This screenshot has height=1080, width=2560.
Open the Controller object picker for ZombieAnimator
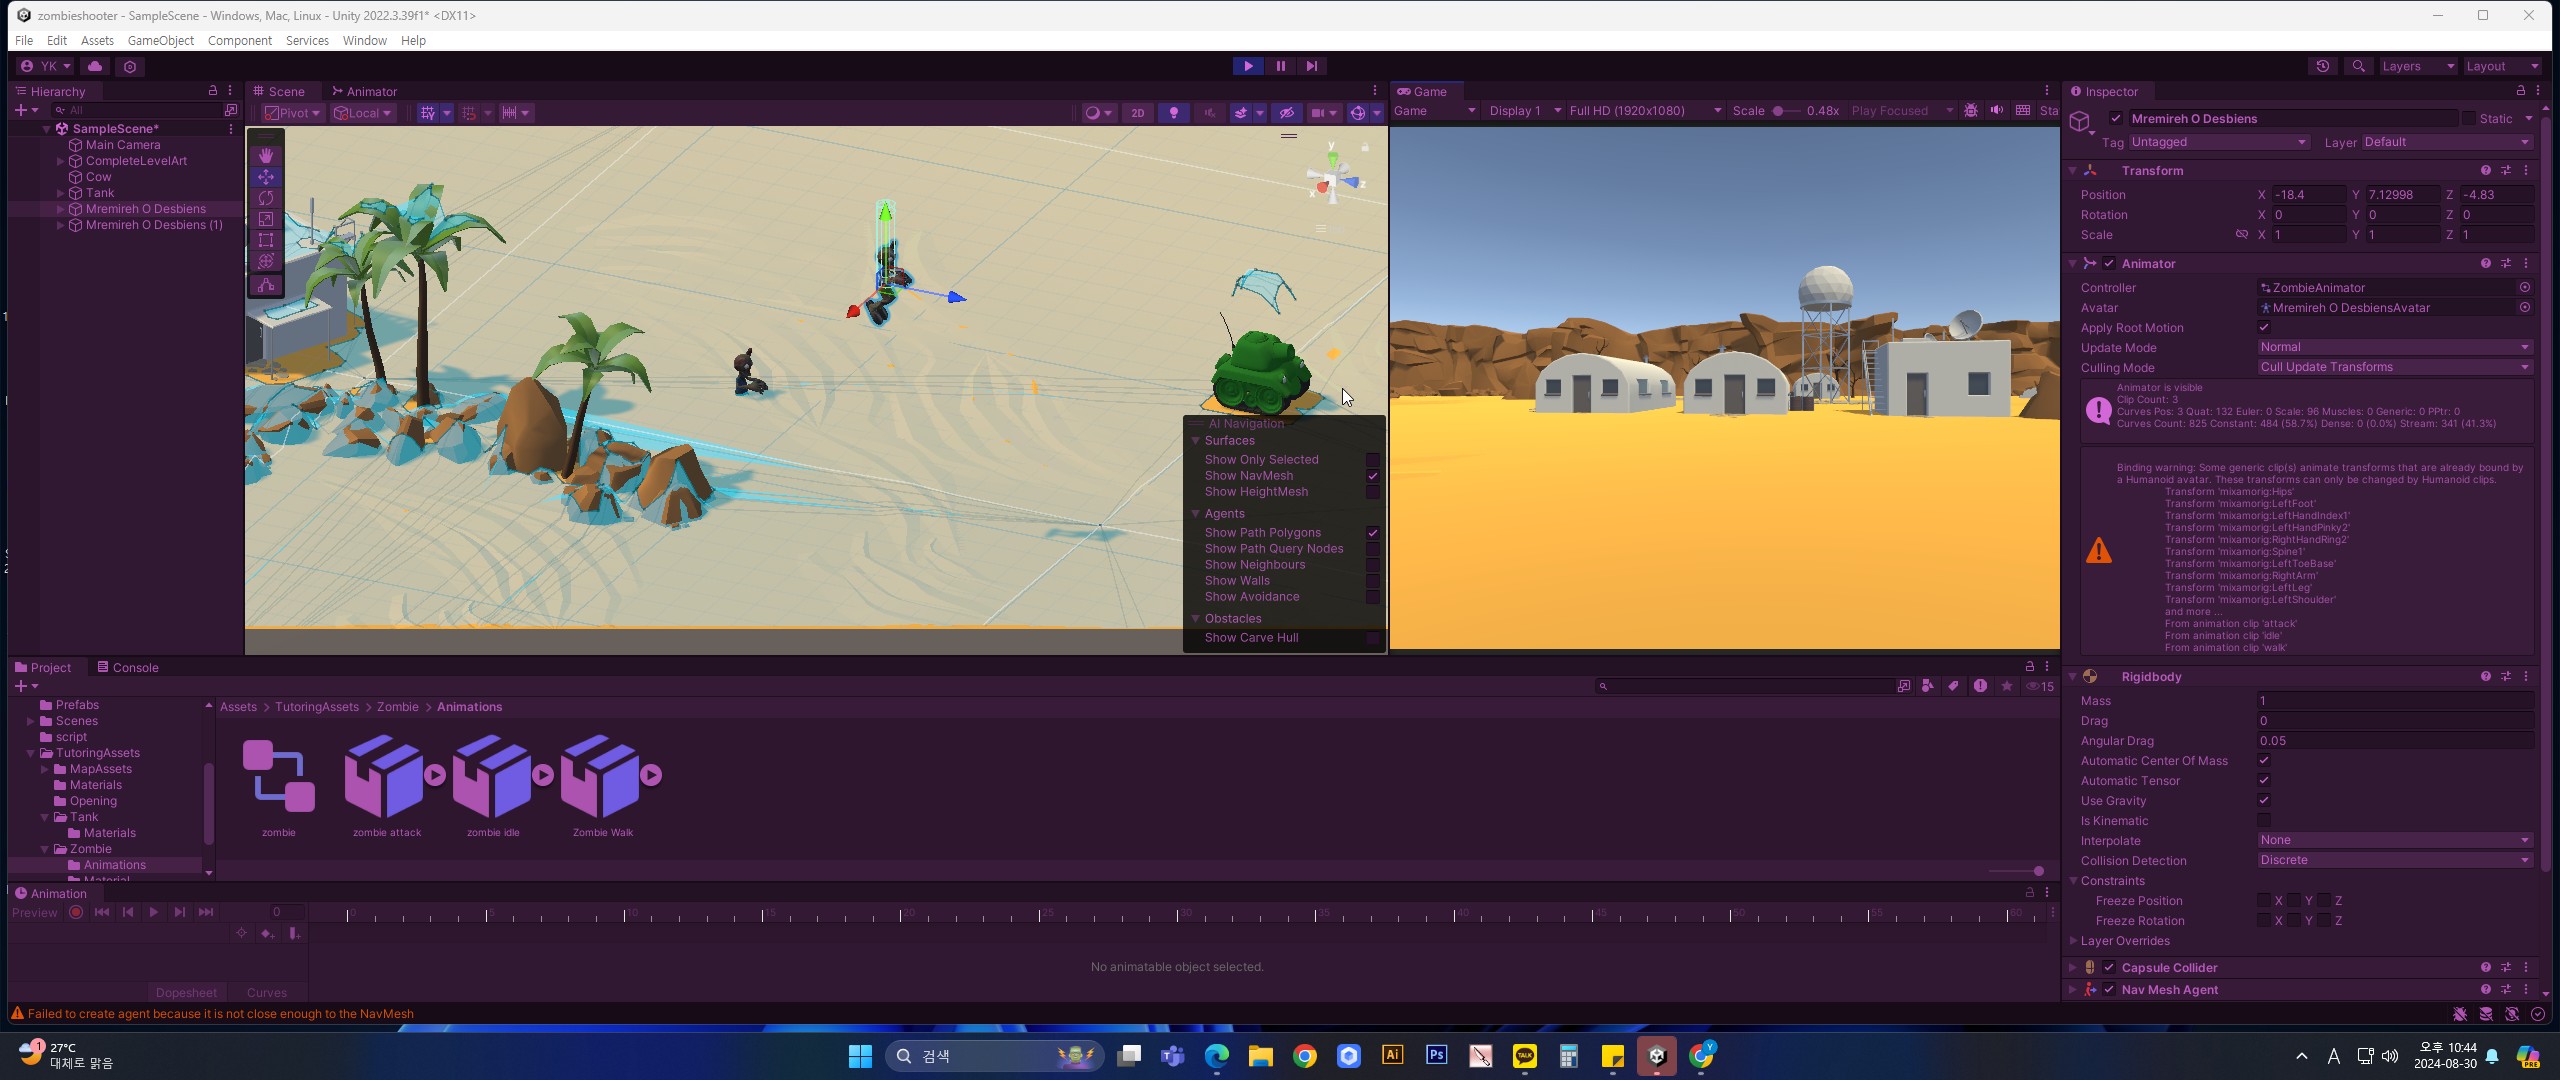click(x=2524, y=288)
